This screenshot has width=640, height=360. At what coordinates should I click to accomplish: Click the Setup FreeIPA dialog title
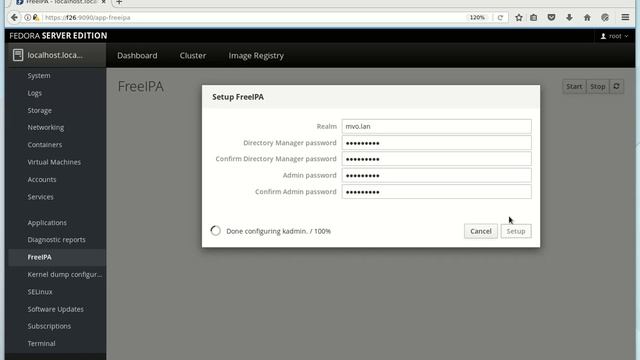tap(238, 97)
